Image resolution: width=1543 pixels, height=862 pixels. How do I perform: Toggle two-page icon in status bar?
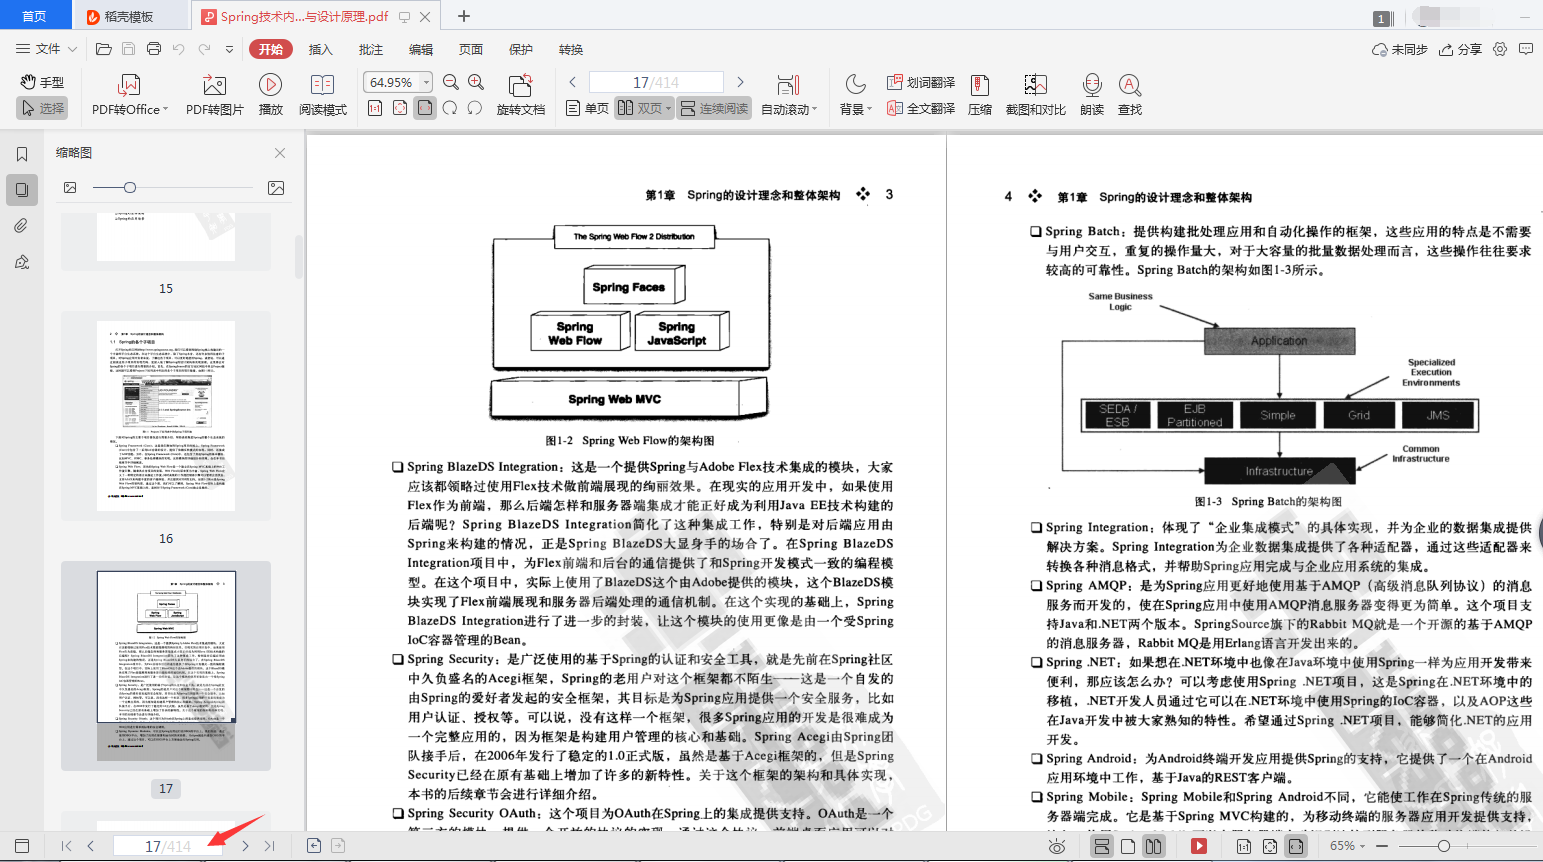tap(1154, 846)
